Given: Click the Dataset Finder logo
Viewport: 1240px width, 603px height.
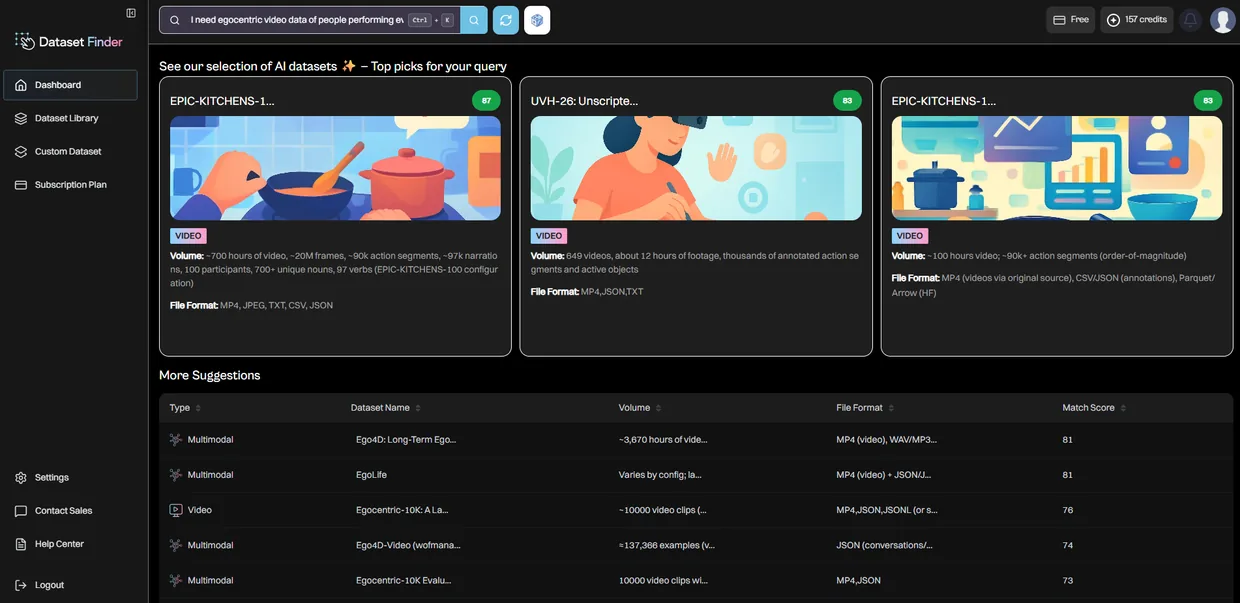Looking at the screenshot, I should pos(69,41).
